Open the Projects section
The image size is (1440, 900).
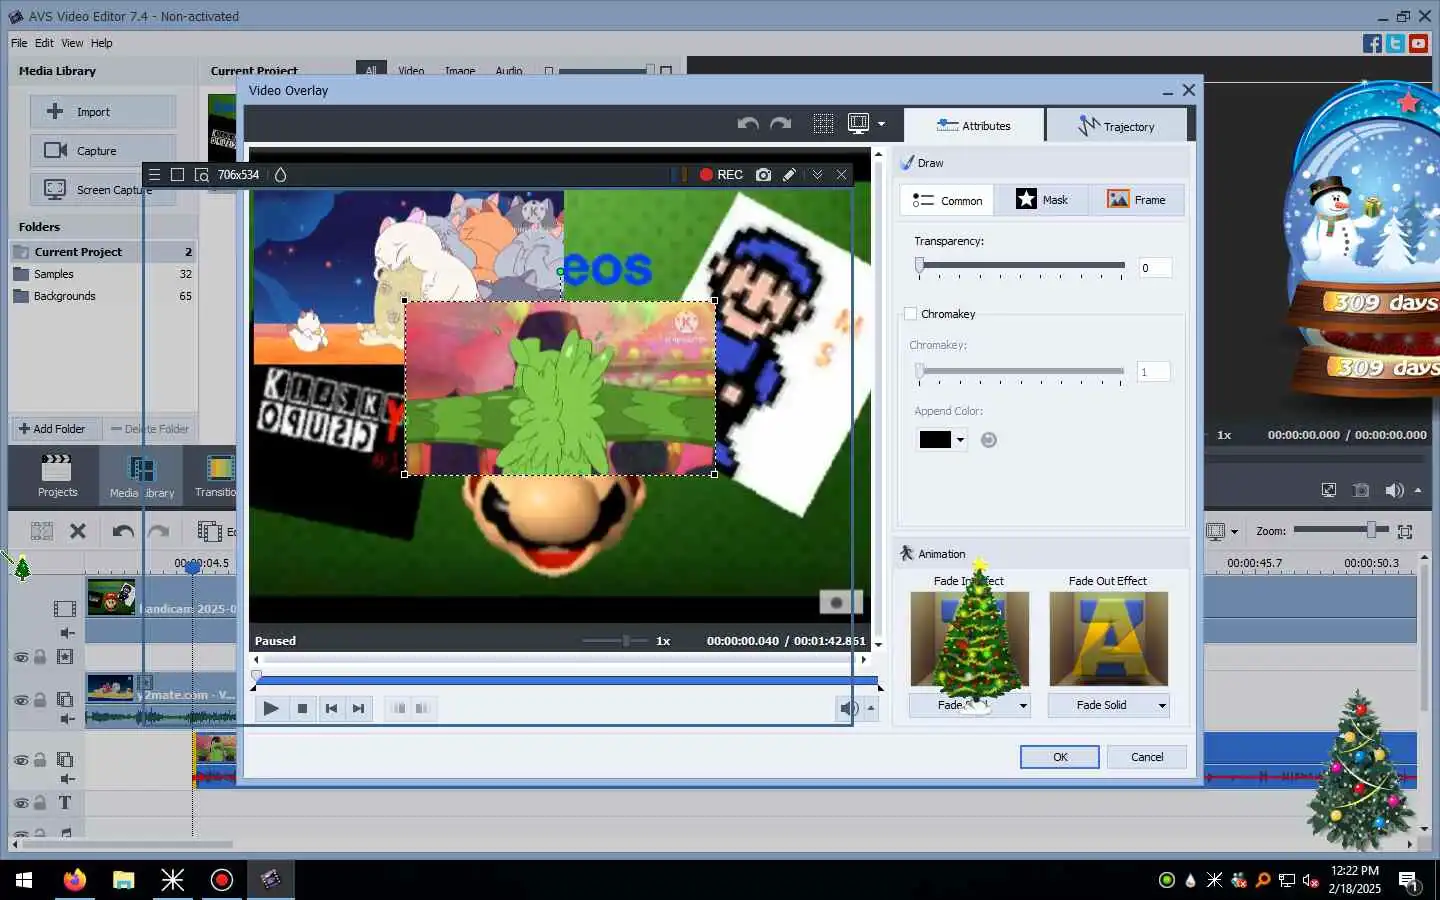(57, 475)
